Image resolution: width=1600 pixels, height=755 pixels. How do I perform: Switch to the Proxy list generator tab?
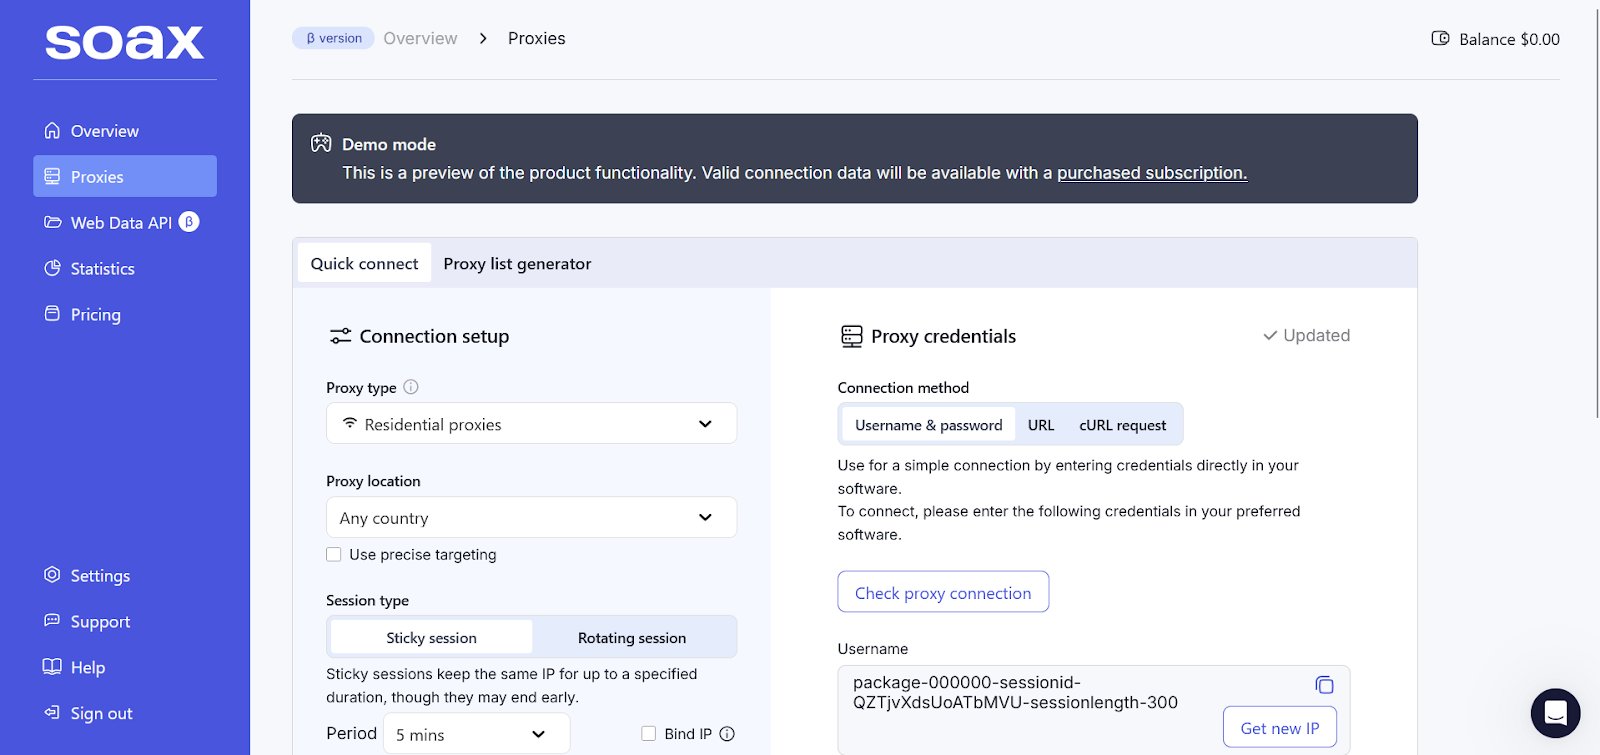pyautogui.click(x=517, y=264)
